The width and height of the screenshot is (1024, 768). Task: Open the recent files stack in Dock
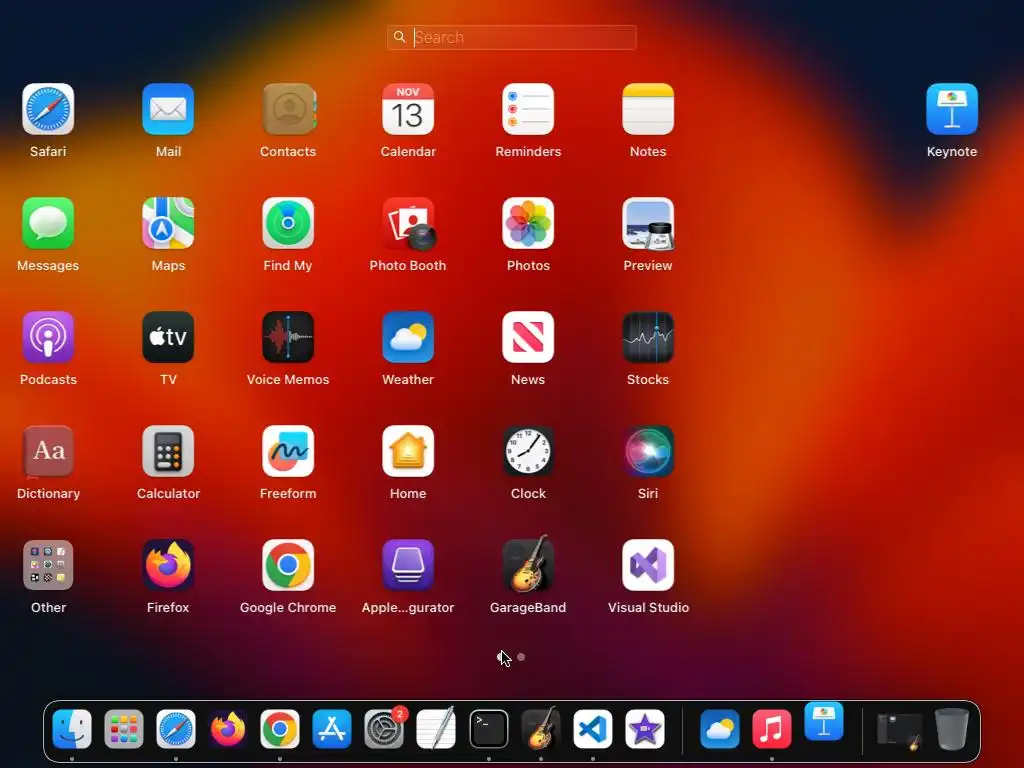(x=899, y=729)
